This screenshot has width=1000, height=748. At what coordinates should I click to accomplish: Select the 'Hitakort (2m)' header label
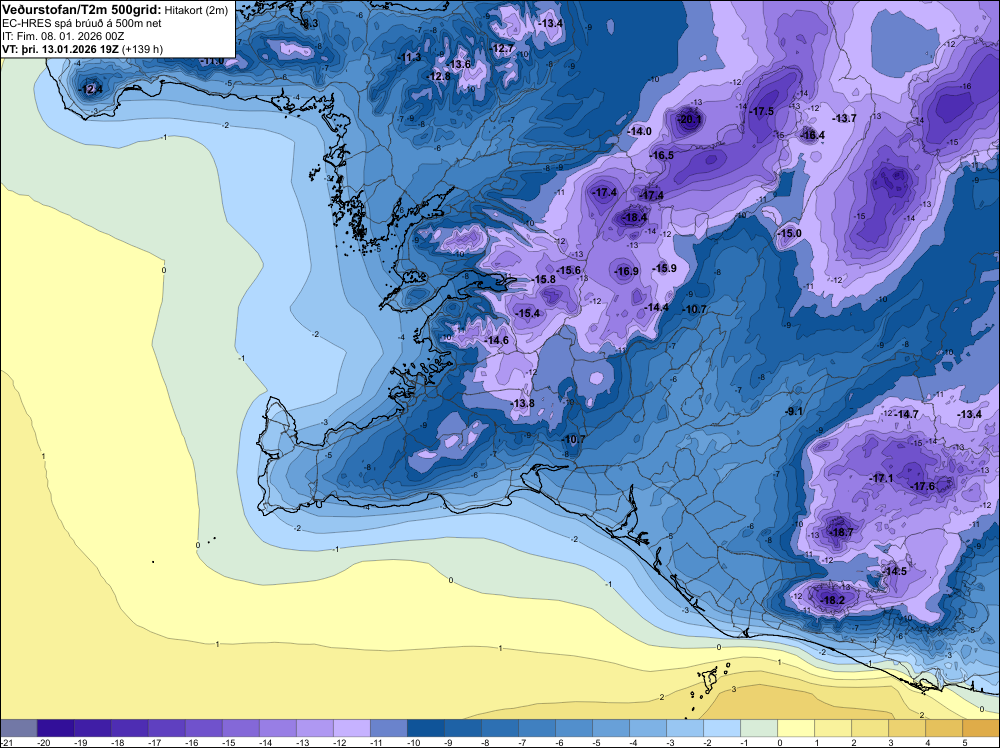coord(196,10)
